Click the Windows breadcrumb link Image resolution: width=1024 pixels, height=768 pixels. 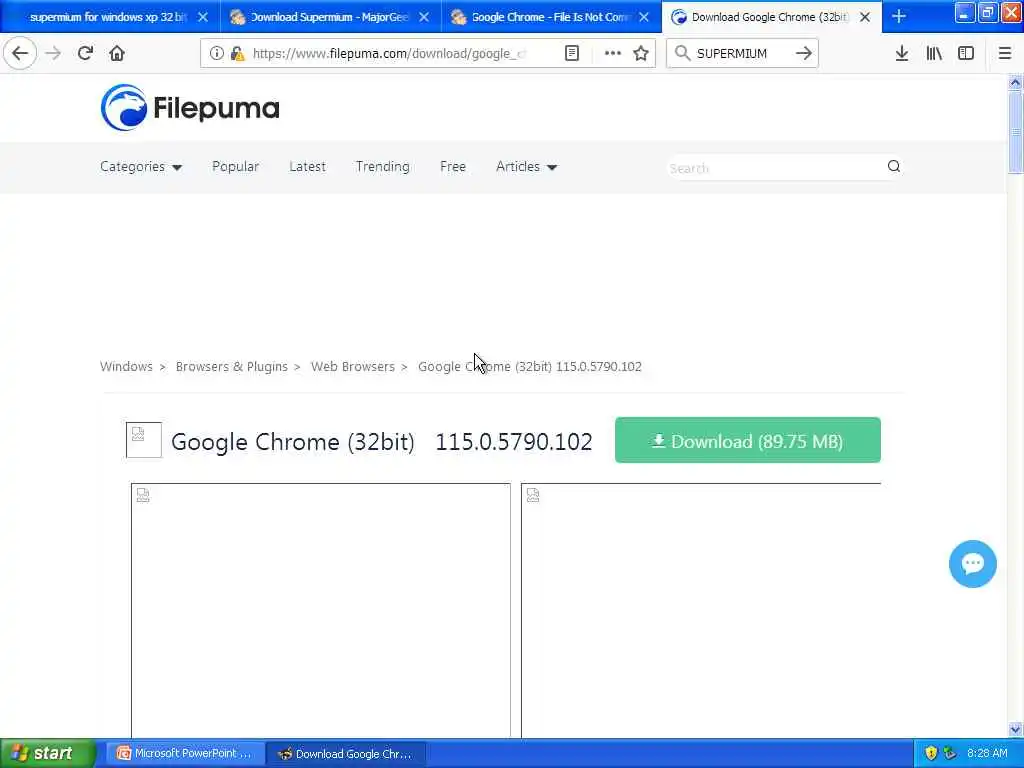(126, 366)
